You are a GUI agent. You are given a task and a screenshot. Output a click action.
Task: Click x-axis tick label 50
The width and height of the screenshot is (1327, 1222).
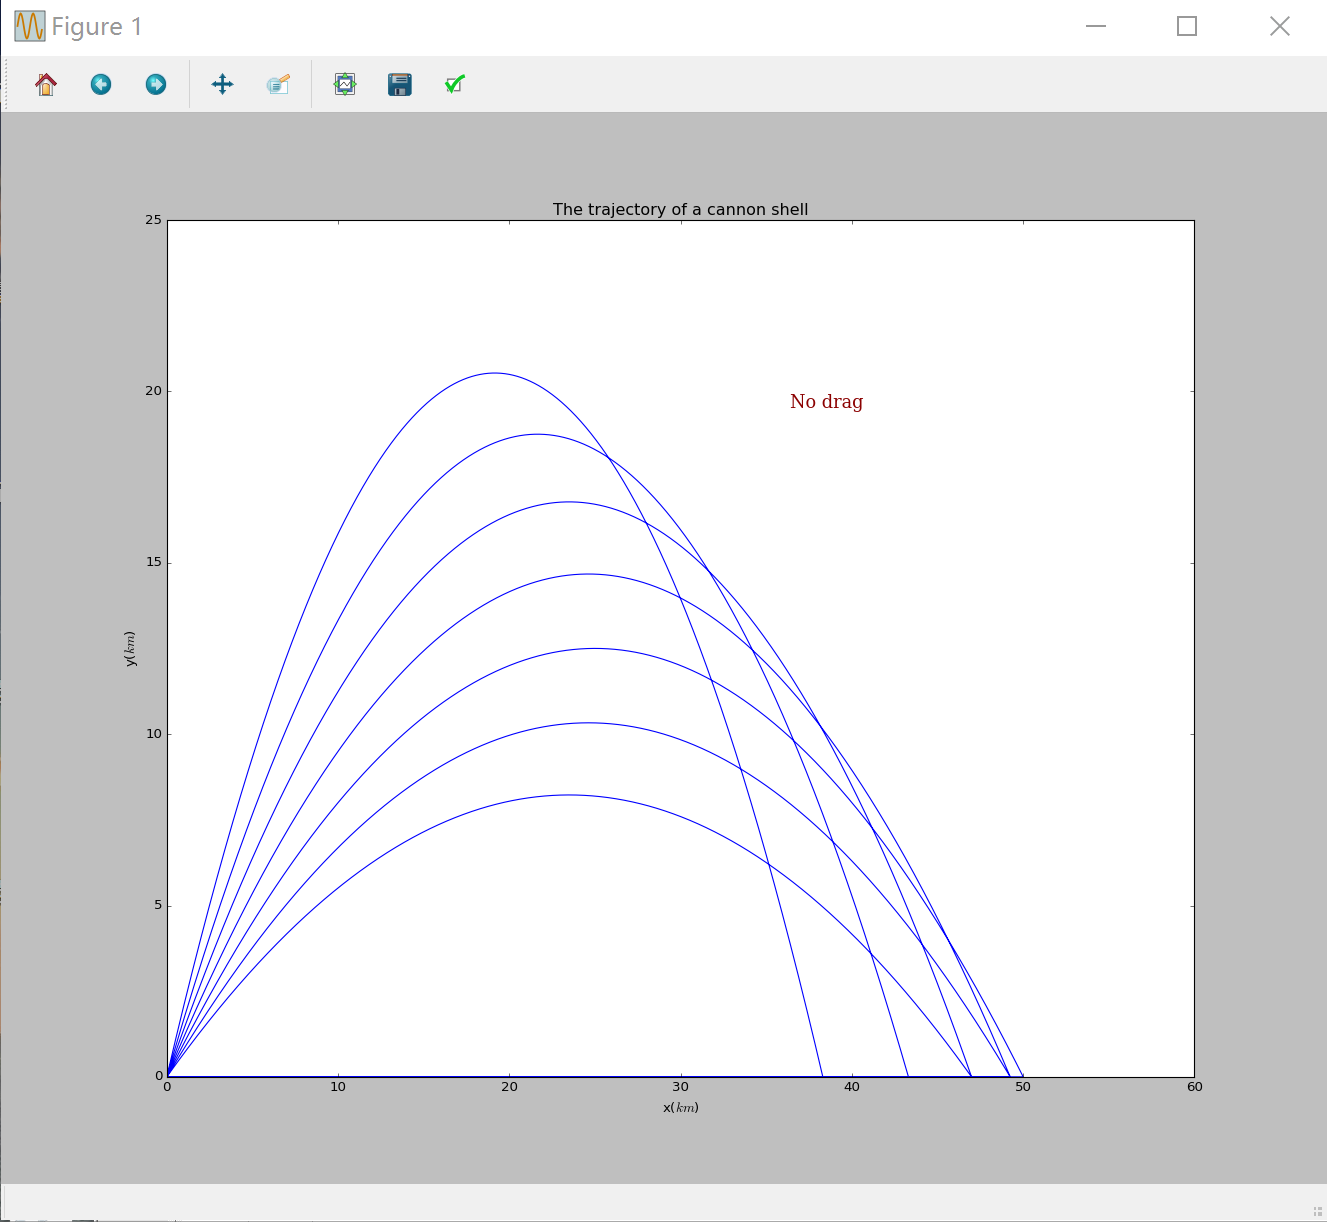[1023, 1087]
